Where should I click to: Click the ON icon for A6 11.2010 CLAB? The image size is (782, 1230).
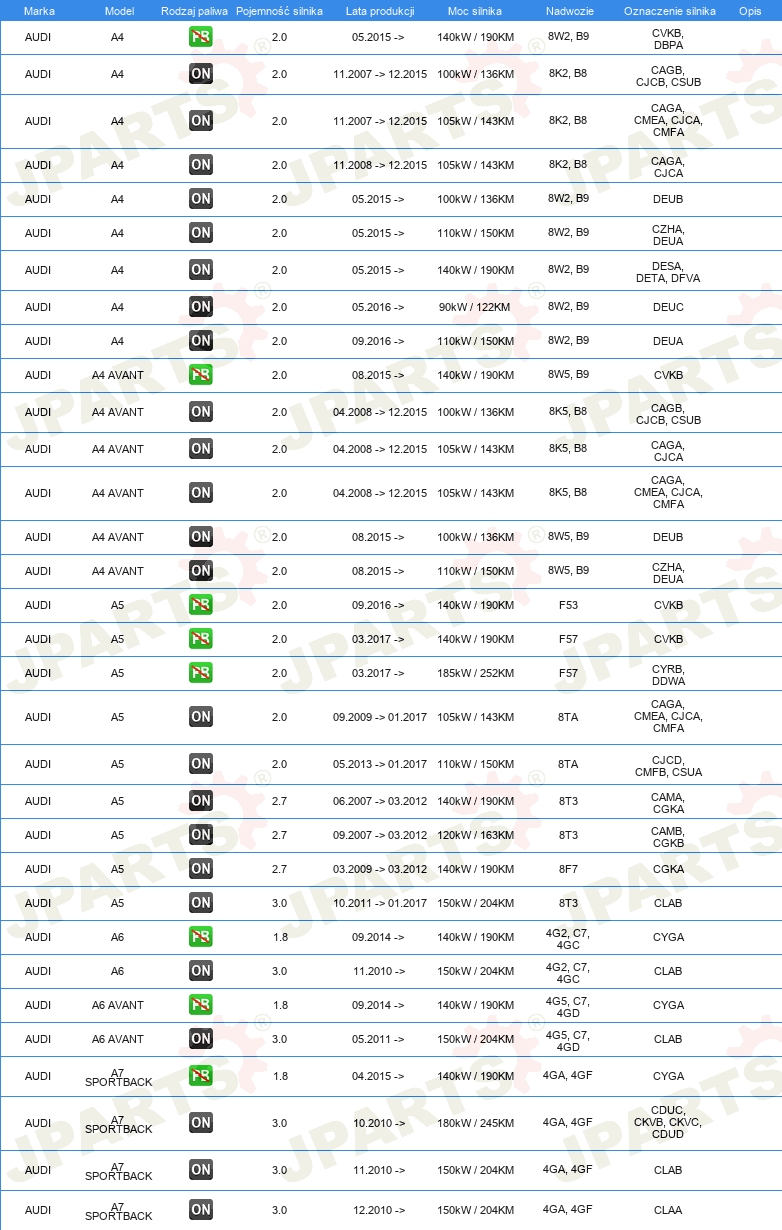201,971
